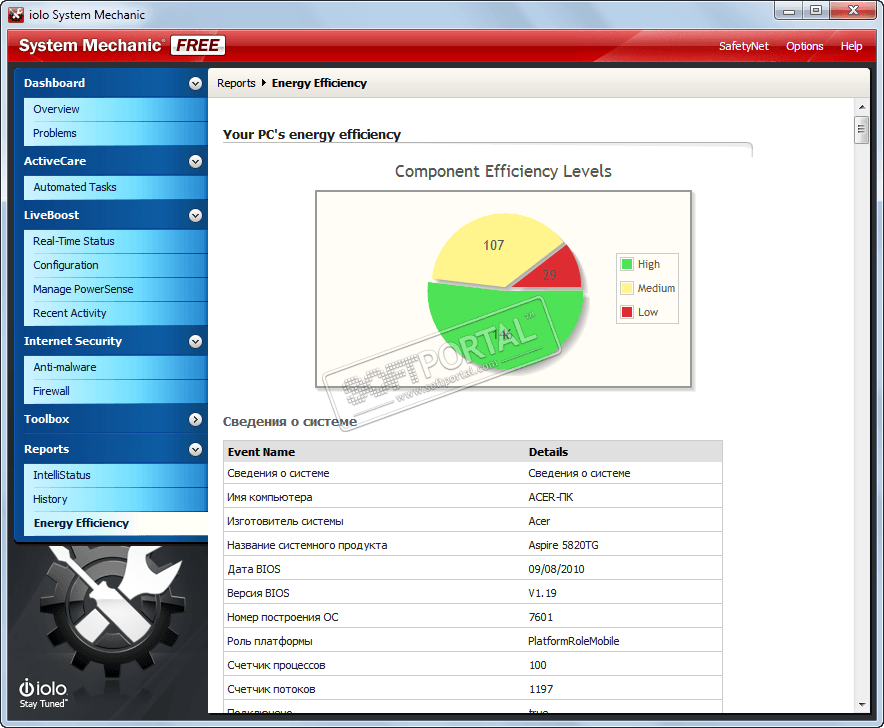Click the Details column header
The image size is (884, 728).
[x=548, y=452]
